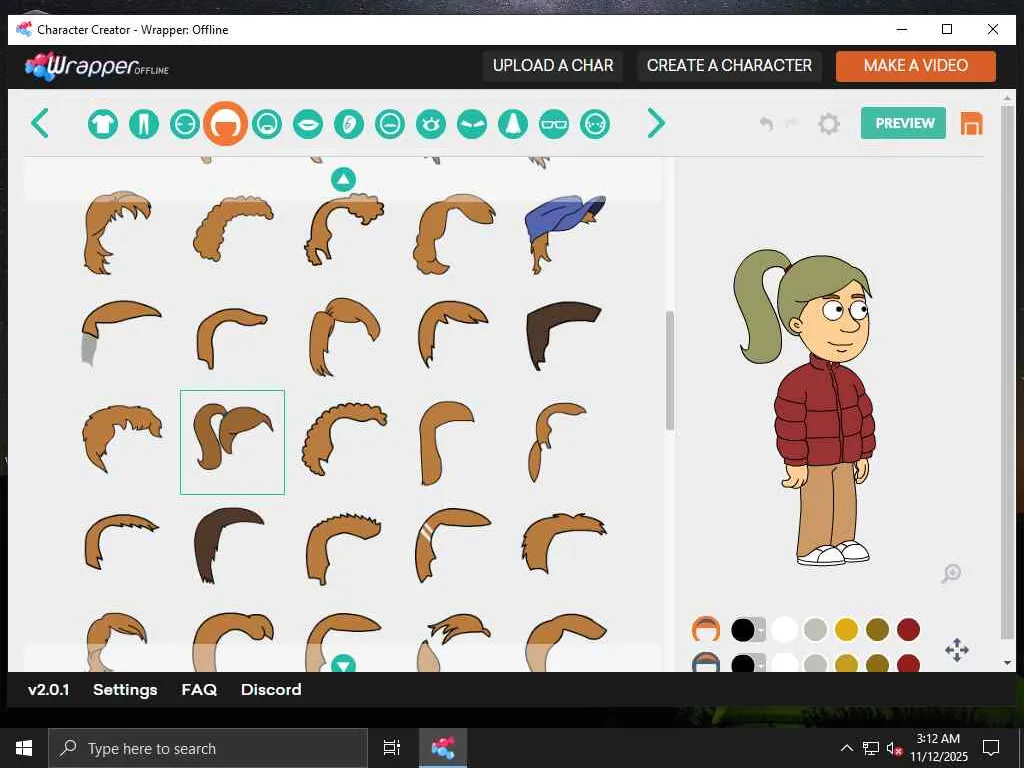Pick the red hair color swatch
The width and height of the screenshot is (1024, 768).
point(908,630)
